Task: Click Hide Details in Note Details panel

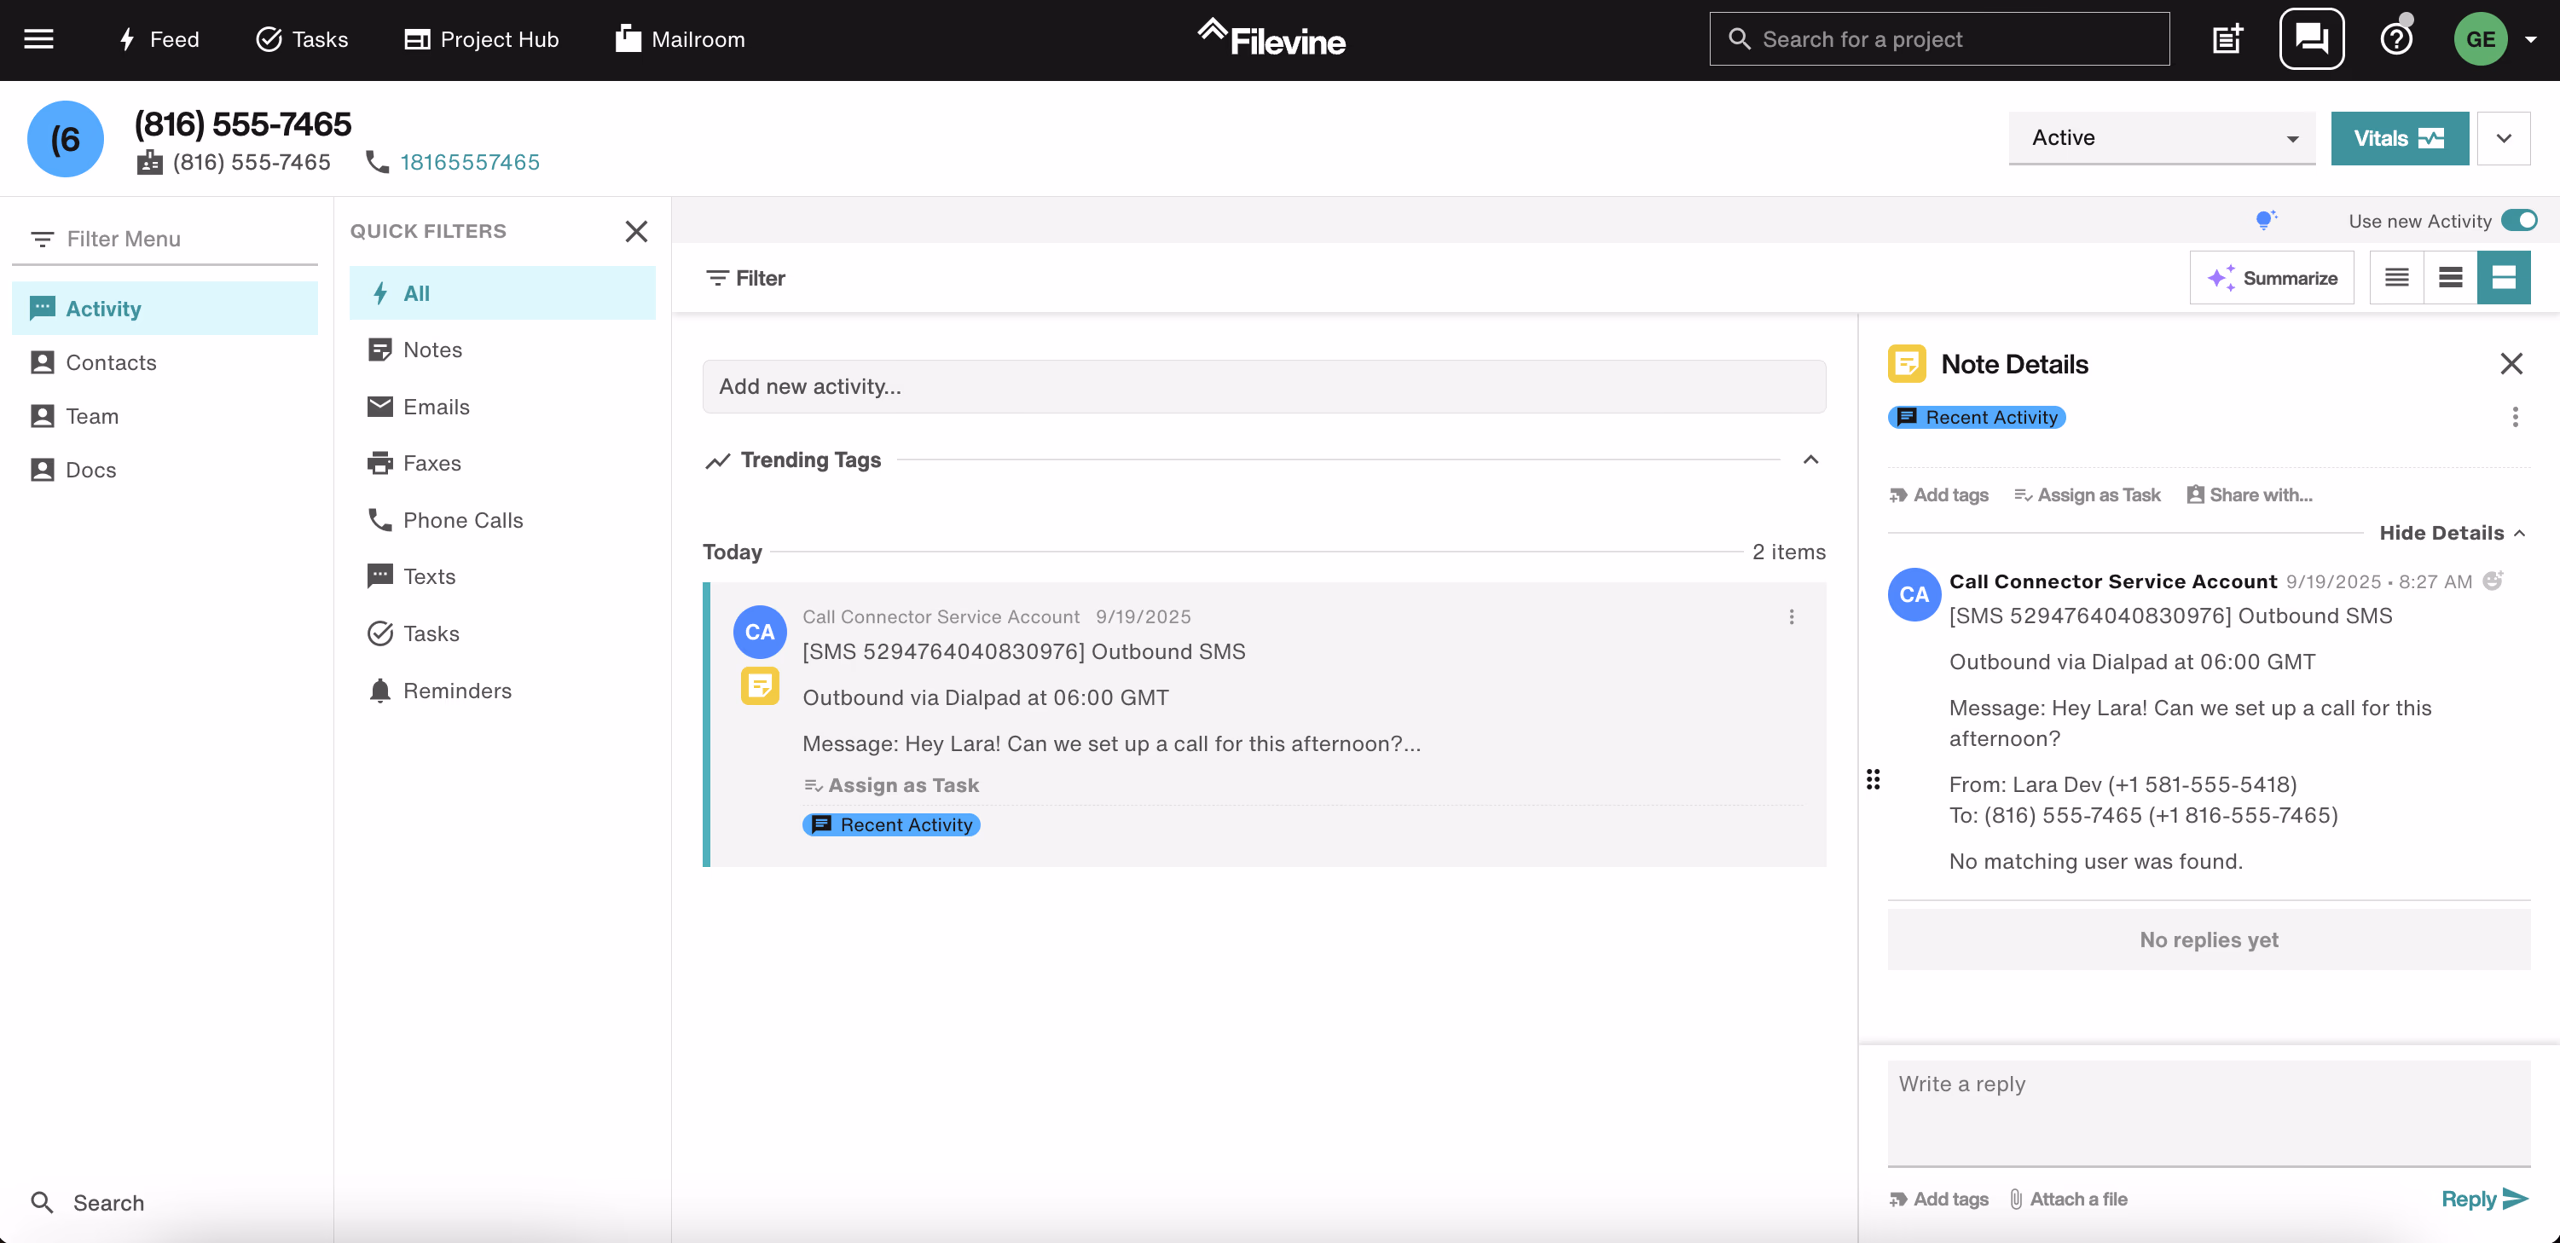Action: coord(2444,533)
